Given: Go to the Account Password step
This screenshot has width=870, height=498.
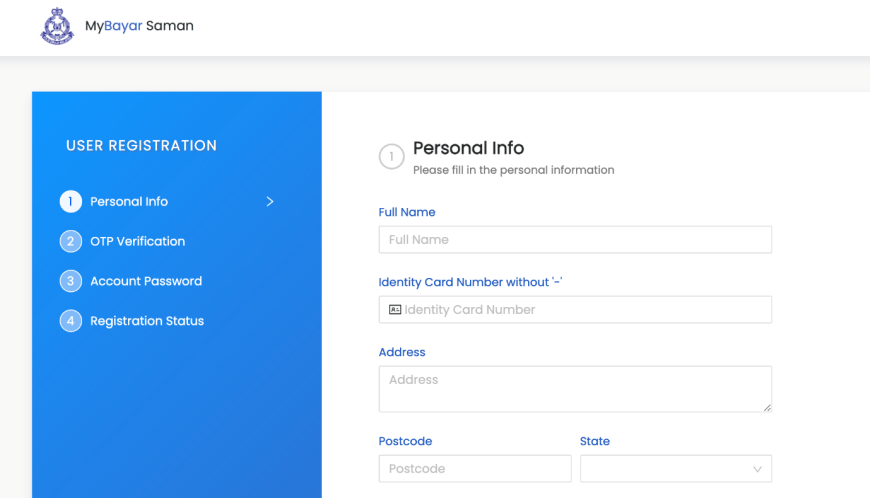Looking at the screenshot, I should click(x=146, y=281).
